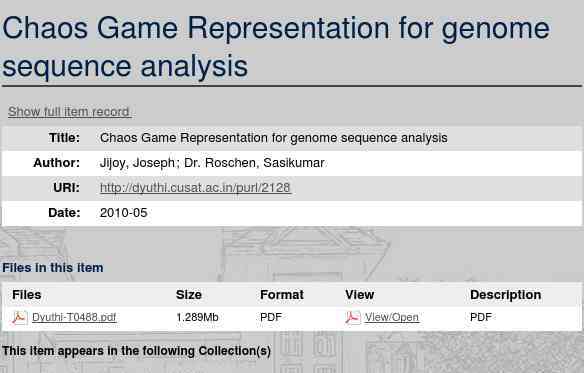Viewport: 584px width, 373px height.
Task: Click the large Chaos Game Representation page heading
Action: click(x=276, y=47)
